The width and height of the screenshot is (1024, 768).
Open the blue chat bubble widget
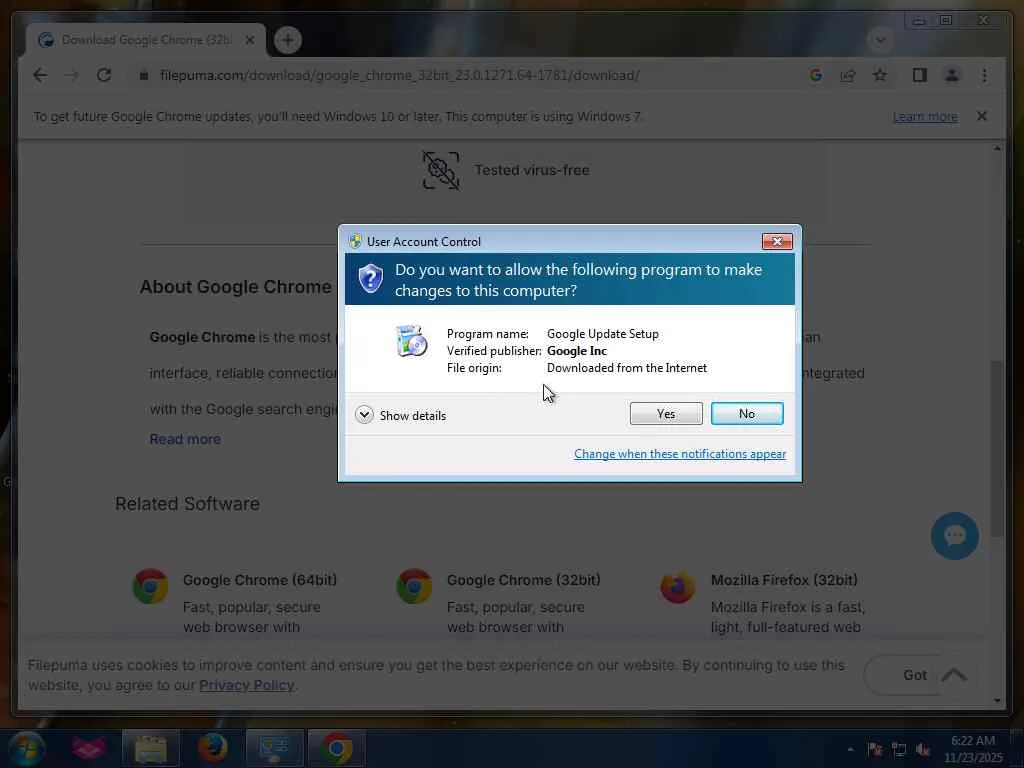point(954,536)
